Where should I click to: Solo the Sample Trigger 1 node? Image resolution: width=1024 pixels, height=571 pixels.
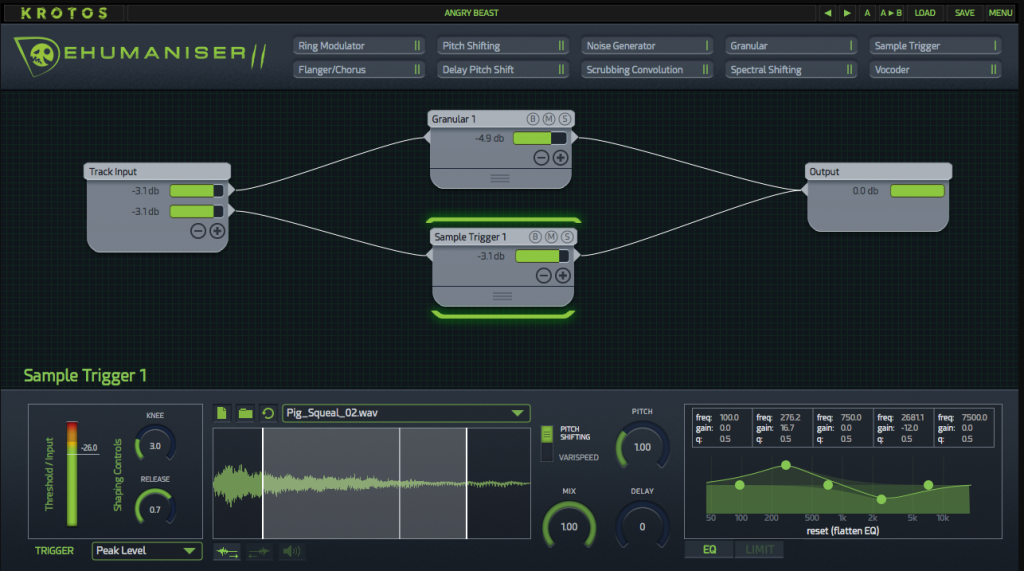tap(568, 237)
